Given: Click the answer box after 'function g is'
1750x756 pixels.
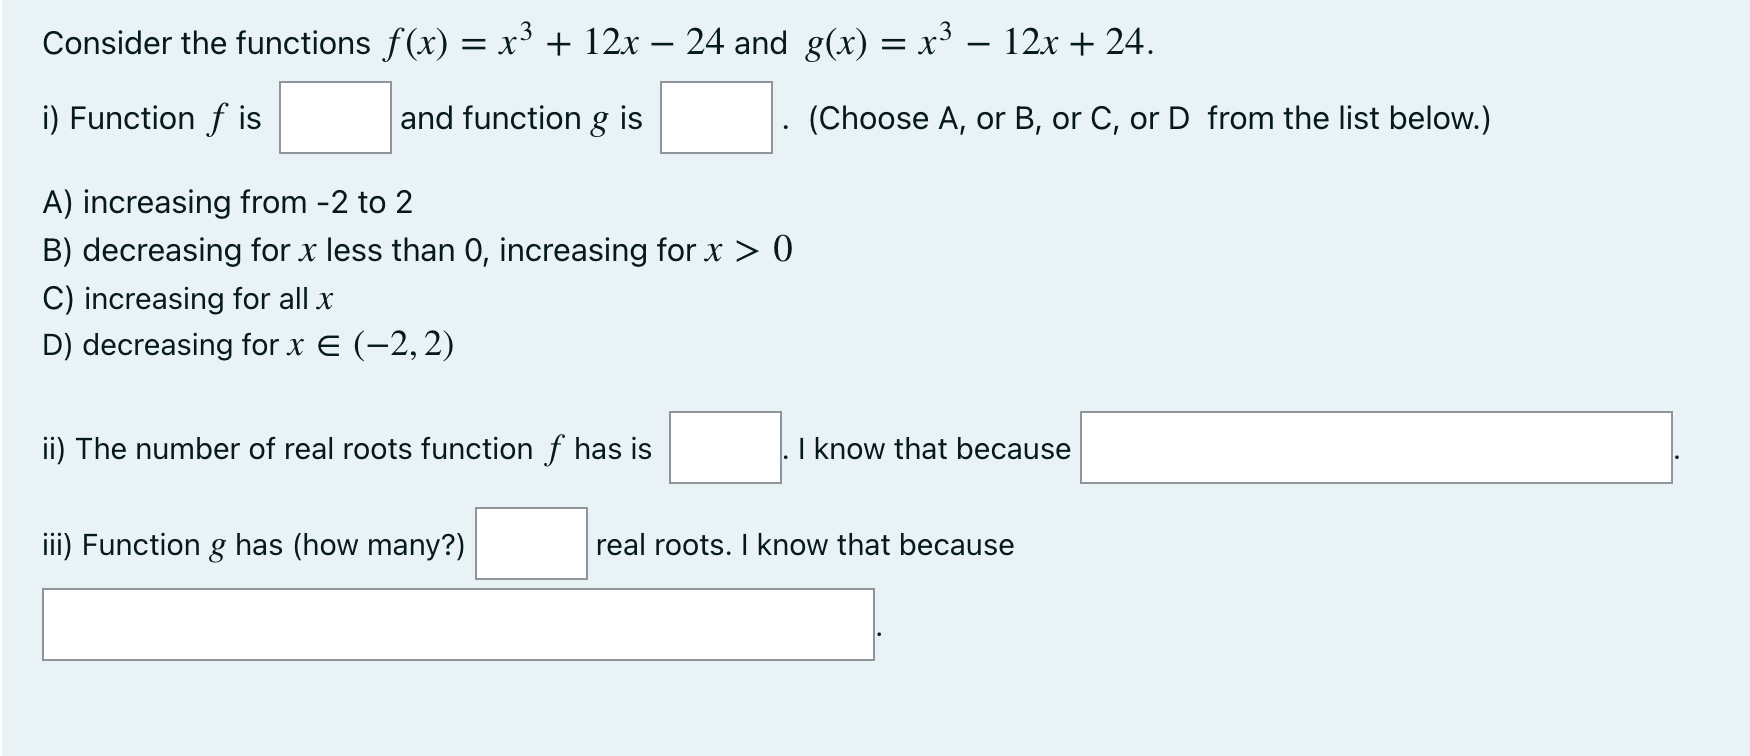Looking at the screenshot, I should 714,120.
